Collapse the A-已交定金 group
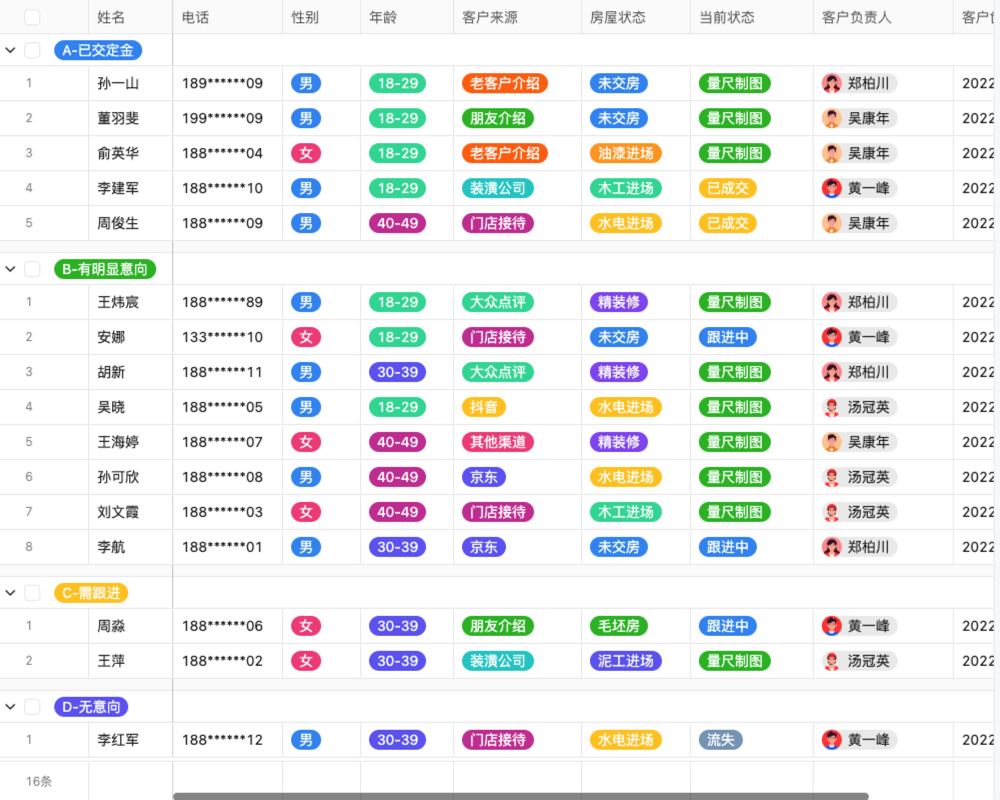1000x800 pixels. coord(11,49)
